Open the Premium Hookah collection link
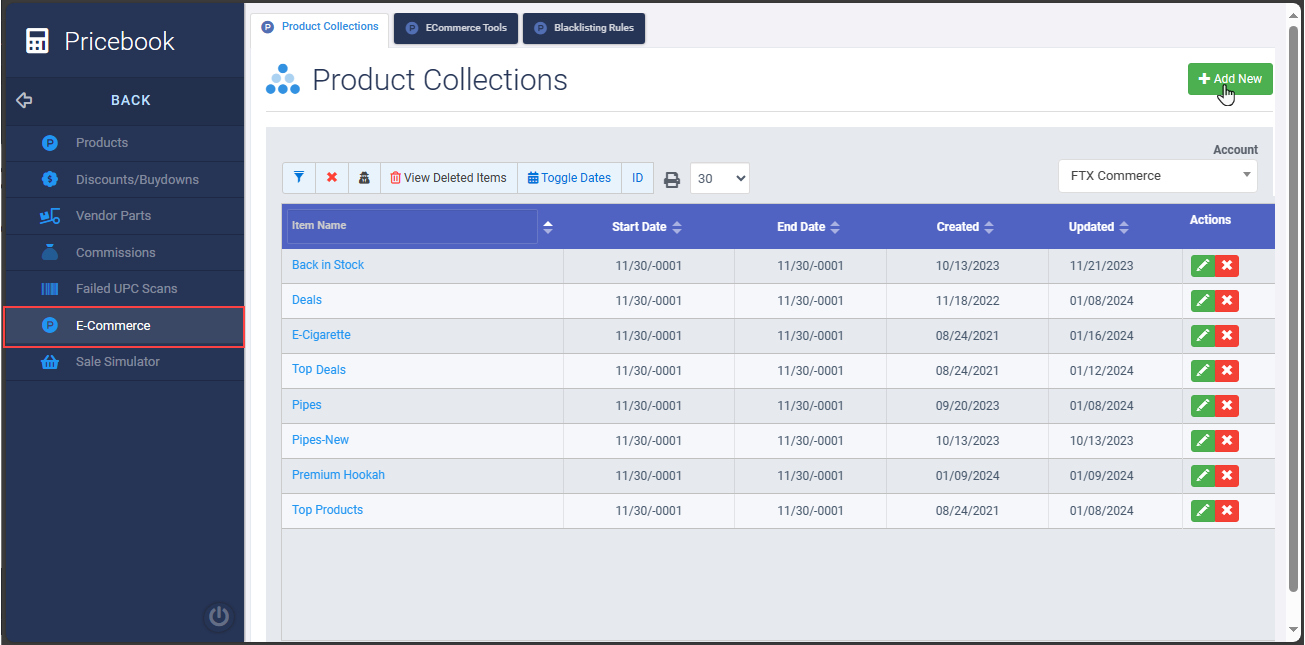The image size is (1305, 645). click(x=338, y=475)
